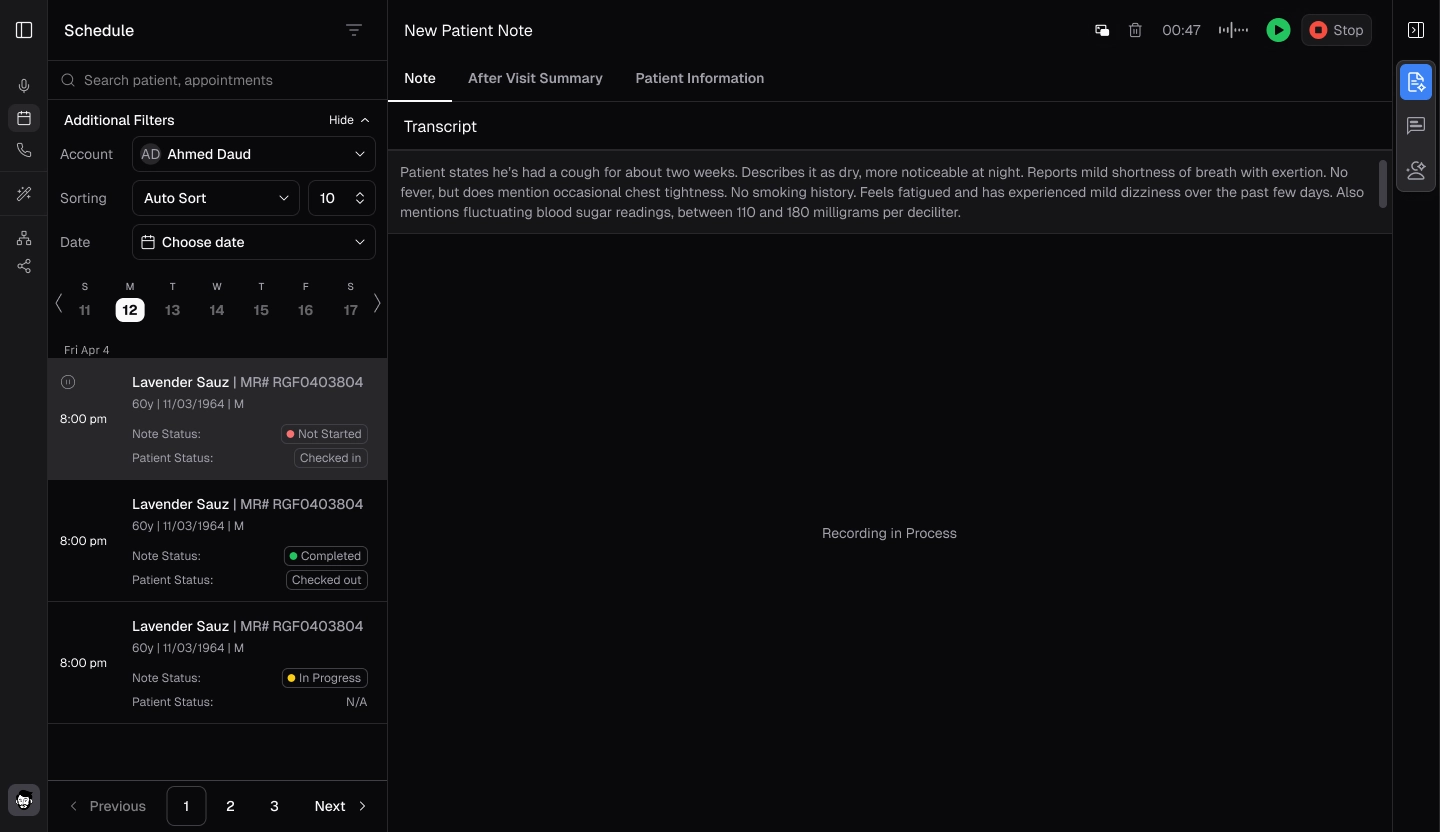Viewport: 1440px width, 832px height.
Task: Go to Next page of schedule
Action: point(341,806)
